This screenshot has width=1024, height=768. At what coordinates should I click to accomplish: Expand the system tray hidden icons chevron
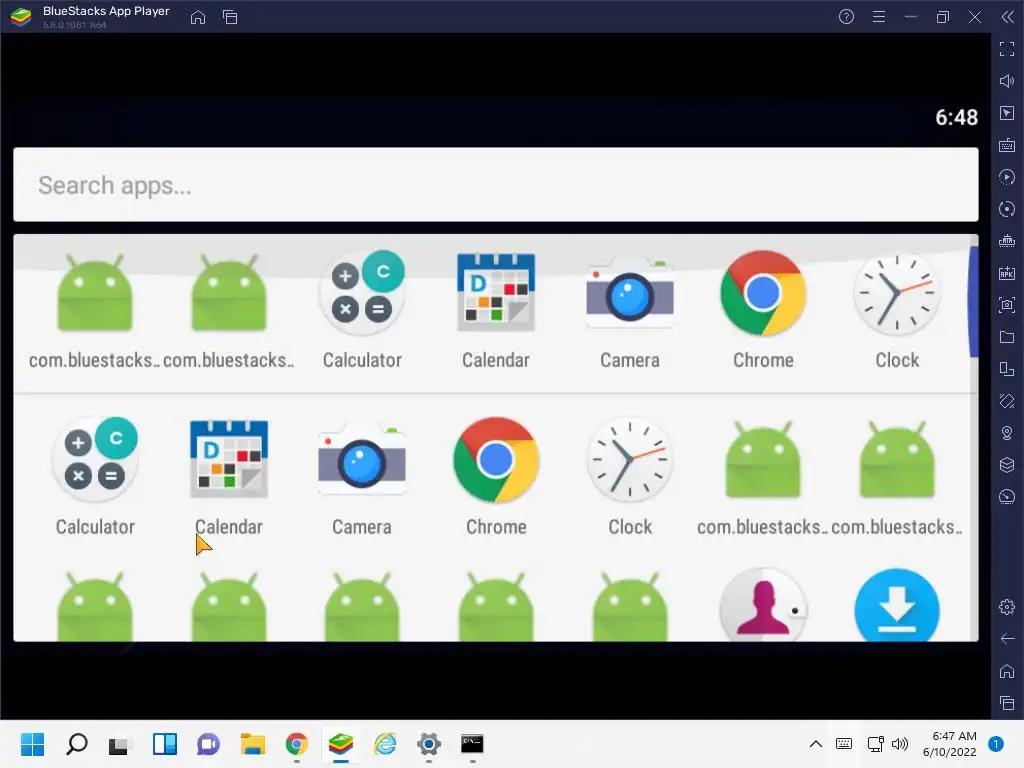coord(816,744)
